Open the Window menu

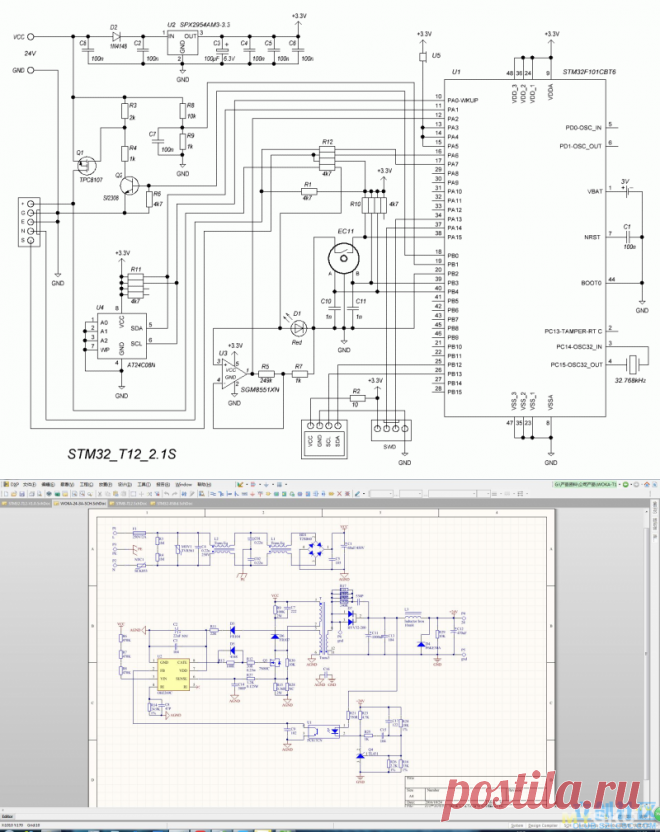click(x=183, y=484)
